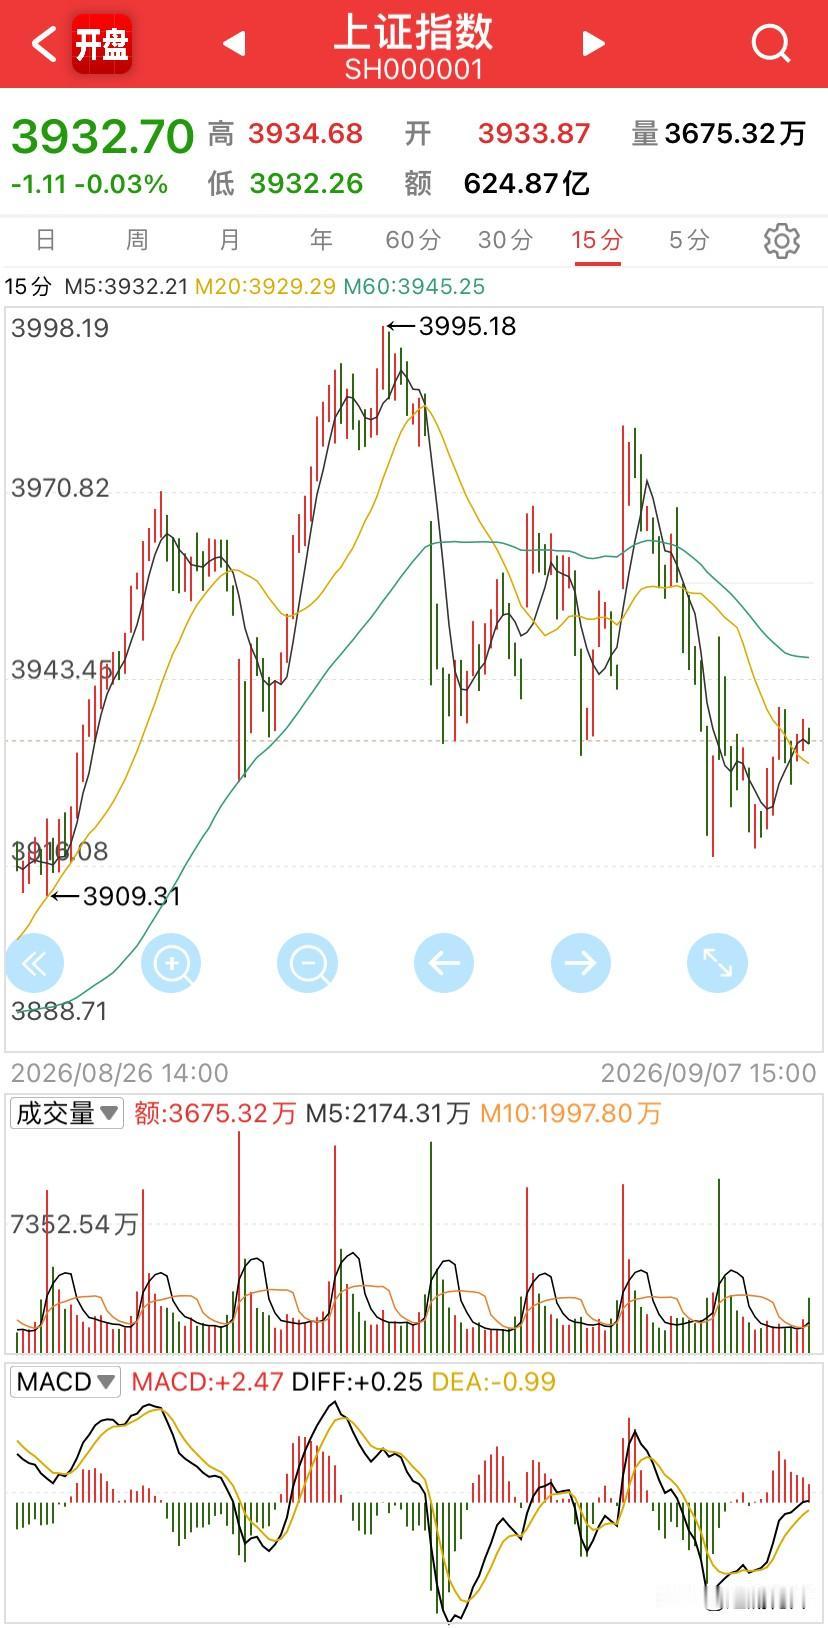Open the 成交量 indicator dropdown
The height and width of the screenshot is (1628, 828).
click(67, 1113)
